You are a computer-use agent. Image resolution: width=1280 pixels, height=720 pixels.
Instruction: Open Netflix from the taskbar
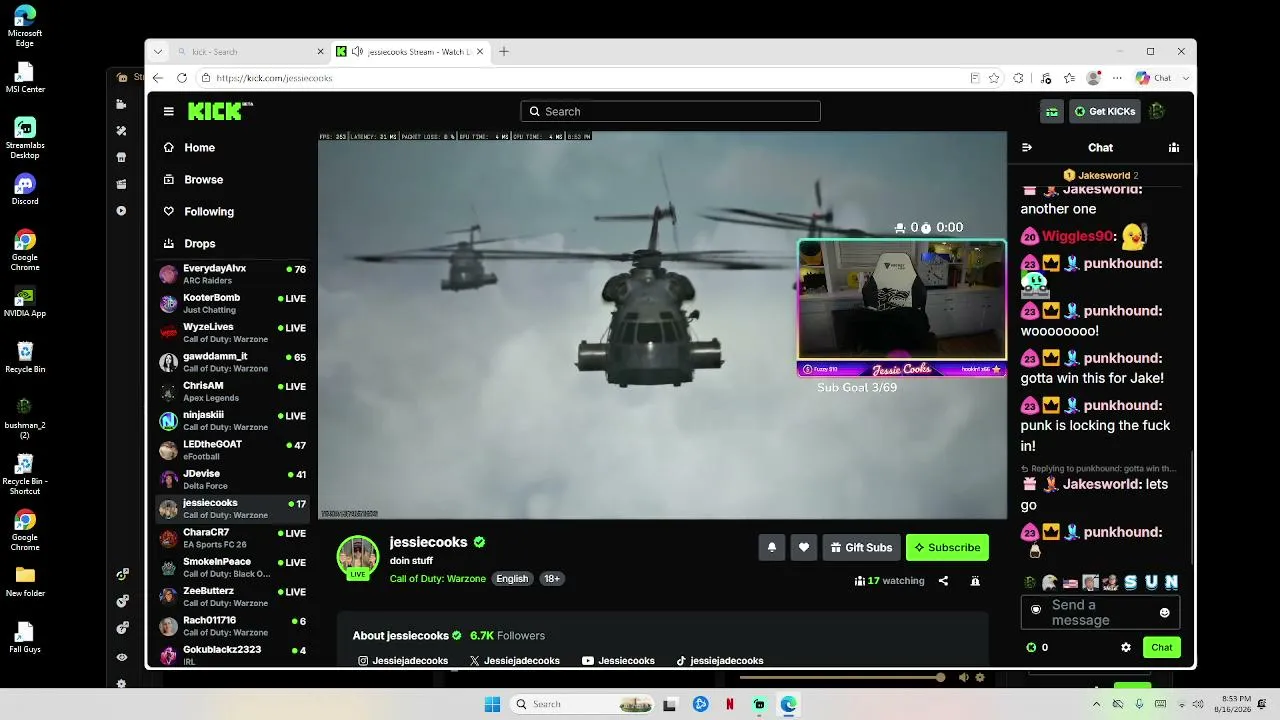(730, 704)
